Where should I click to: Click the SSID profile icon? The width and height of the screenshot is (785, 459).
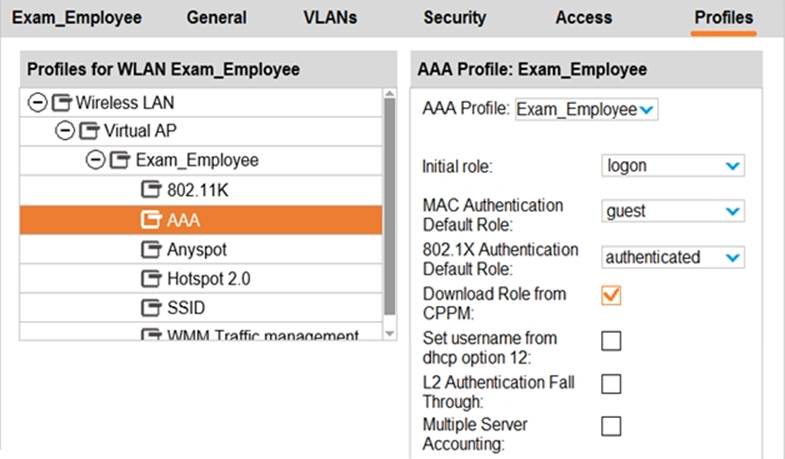pyautogui.click(x=151, y=307)
